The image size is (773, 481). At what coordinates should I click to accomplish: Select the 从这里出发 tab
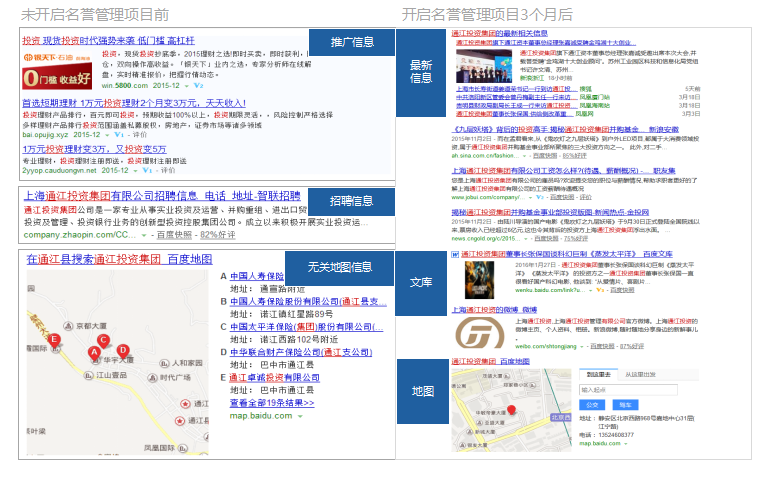640,375
